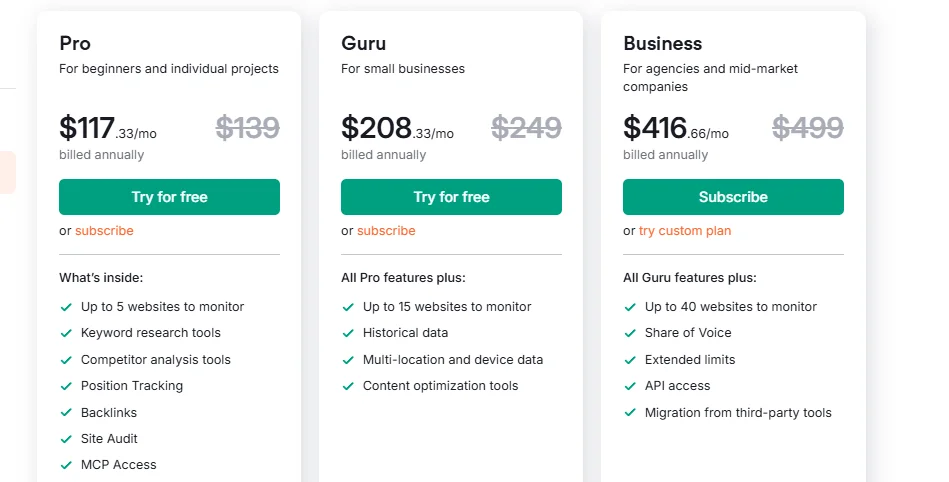Click Try for free under Guru plan
Viewport: 949px width, 482px height.
[451, 197]
